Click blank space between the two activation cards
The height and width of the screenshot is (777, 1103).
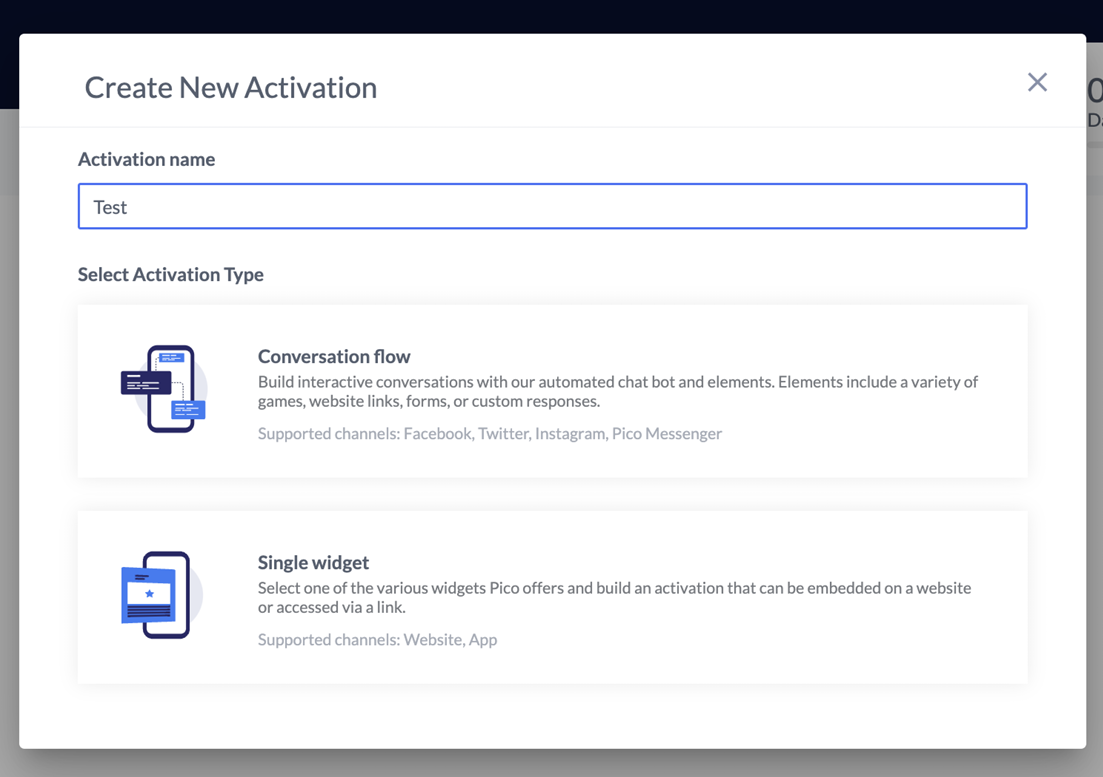click(552, 494)
